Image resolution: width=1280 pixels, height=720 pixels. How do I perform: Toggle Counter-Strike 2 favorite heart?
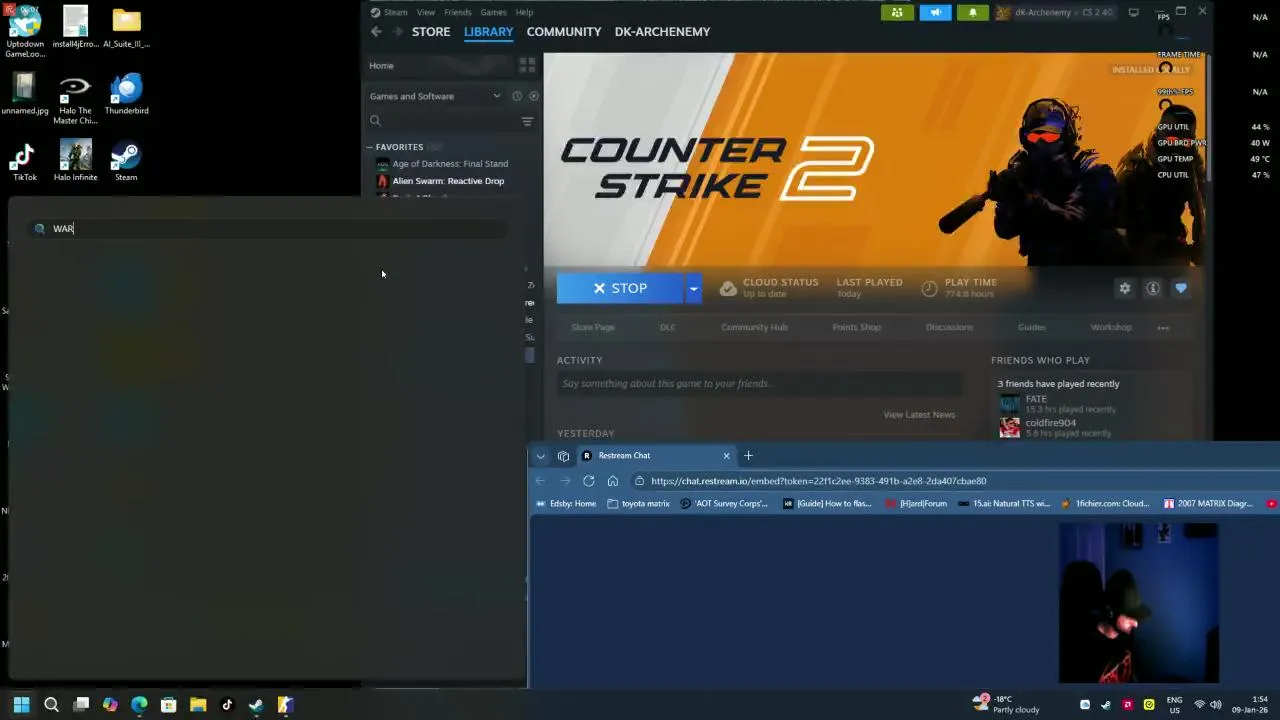(1181, 288)
